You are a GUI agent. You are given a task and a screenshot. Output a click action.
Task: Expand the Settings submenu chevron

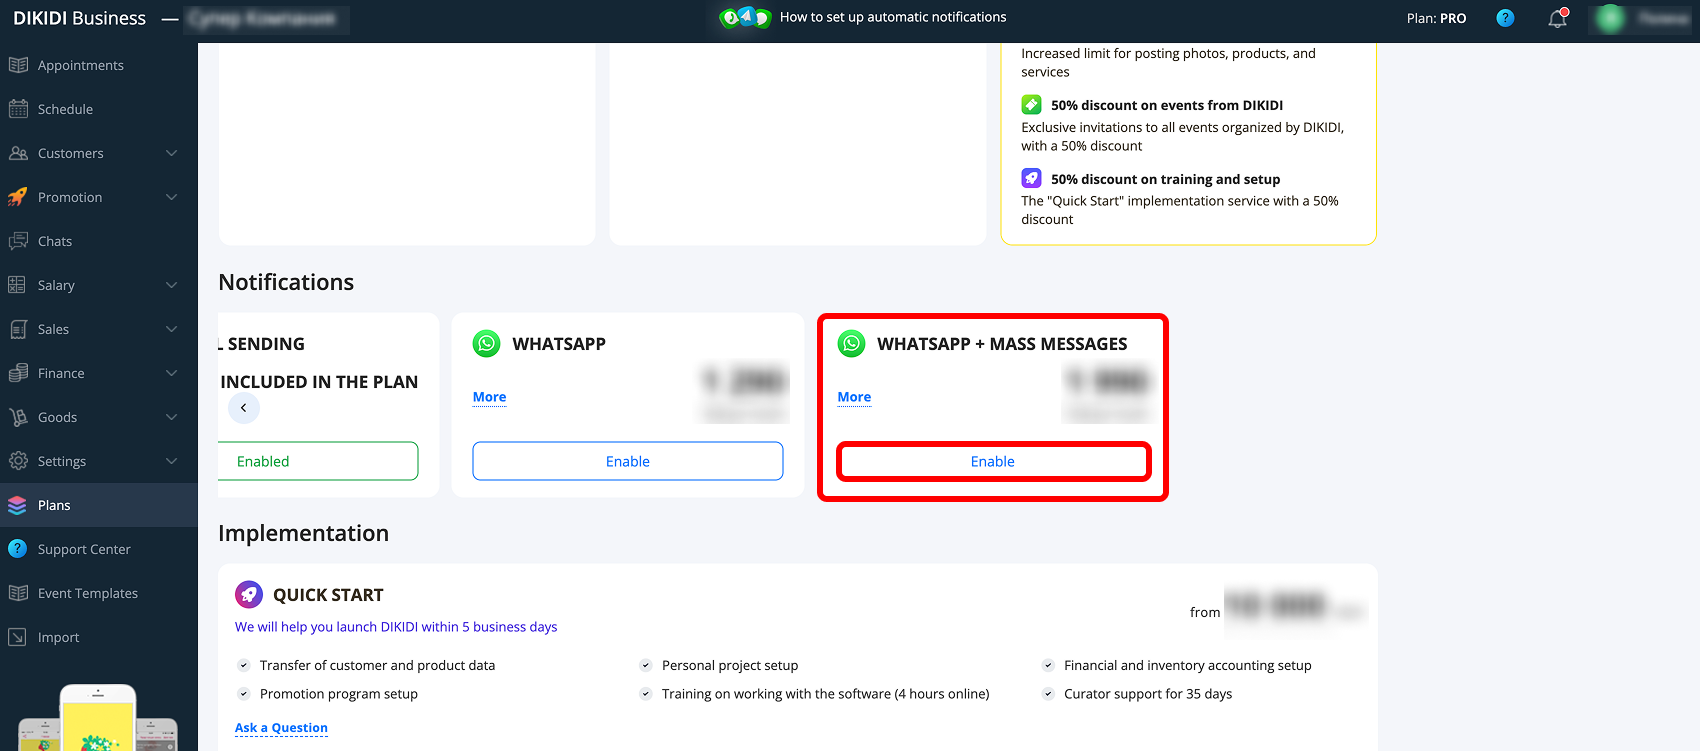pyautogui.click(x=171, y=461)
